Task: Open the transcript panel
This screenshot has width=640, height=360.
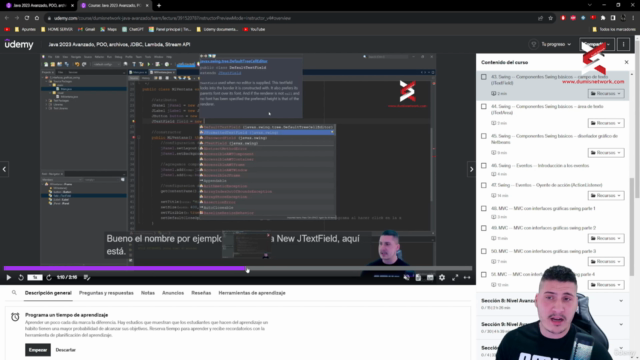Action: pyautogui.click(x=418, y=278)
